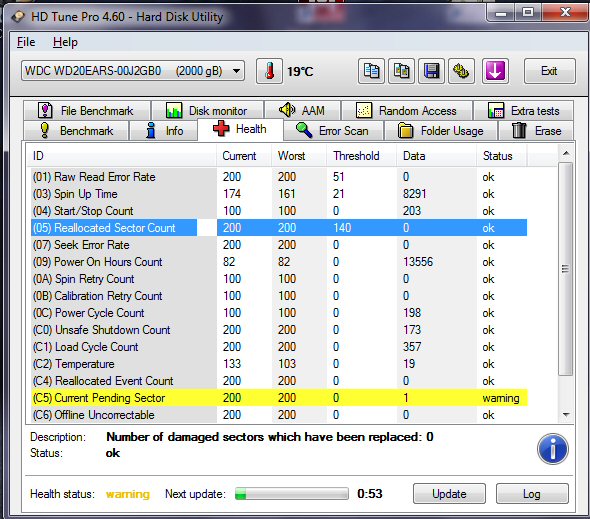This screenshot has width=590, height=519.
Task: Click the Update button
Action: [449, 493]
